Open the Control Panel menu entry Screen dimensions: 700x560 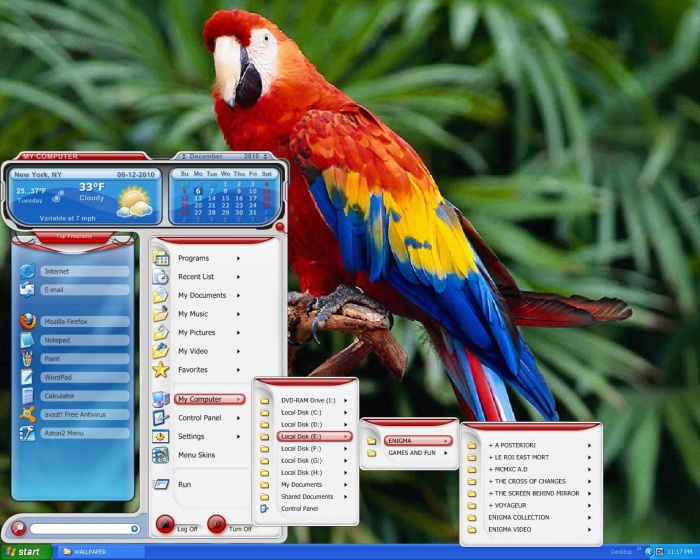[x=209, y=418]
